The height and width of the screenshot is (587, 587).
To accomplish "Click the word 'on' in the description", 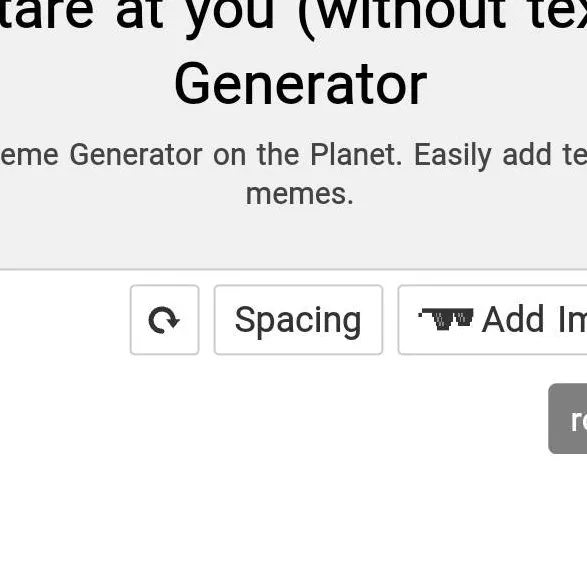I will click(229, 156).
